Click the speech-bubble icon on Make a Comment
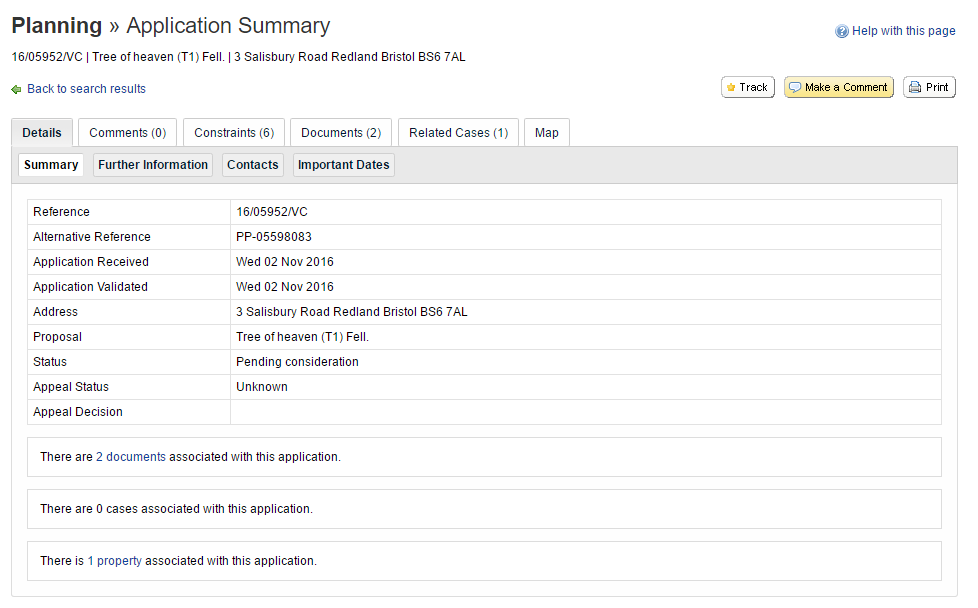Screen dimensions: 978x608 796,87
